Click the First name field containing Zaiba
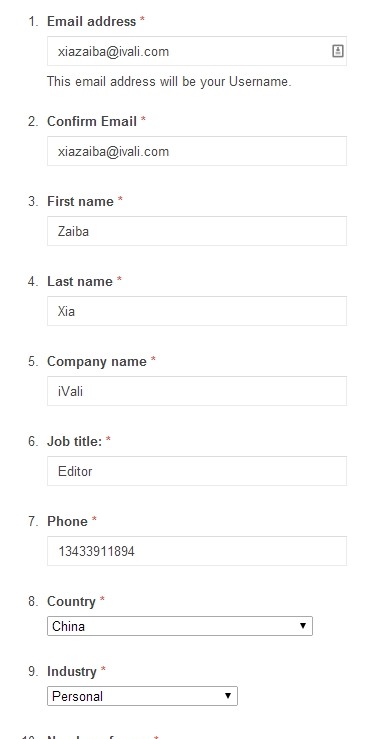 (x=197, y=231)
